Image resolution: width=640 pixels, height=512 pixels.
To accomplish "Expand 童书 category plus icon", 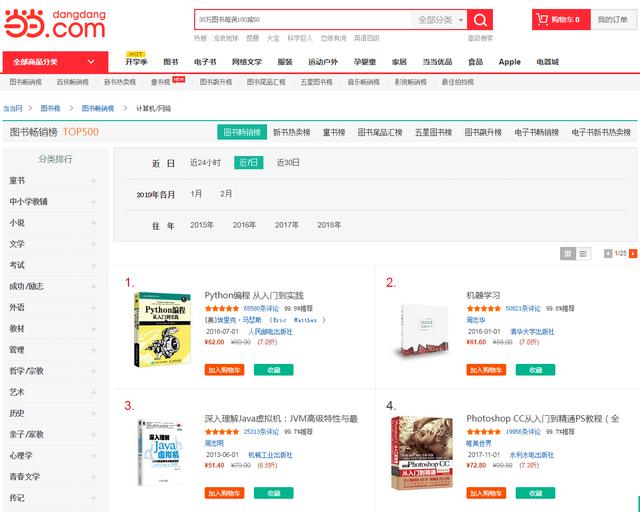I will (x=93, y=181).
